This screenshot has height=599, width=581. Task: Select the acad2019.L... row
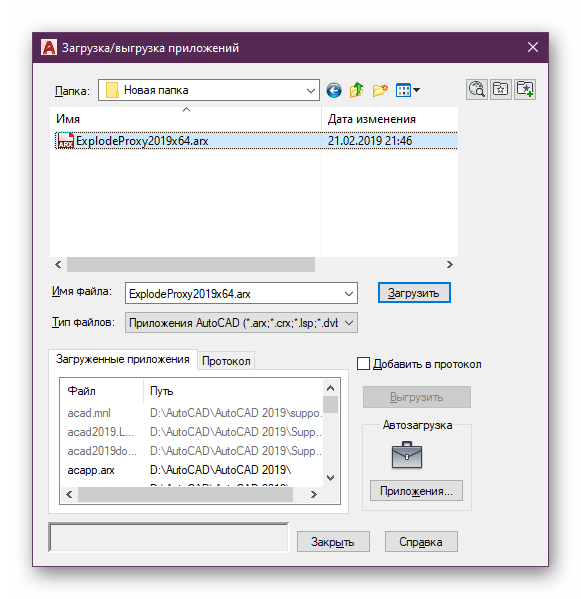pyautogui.click(x=191, y=432)
